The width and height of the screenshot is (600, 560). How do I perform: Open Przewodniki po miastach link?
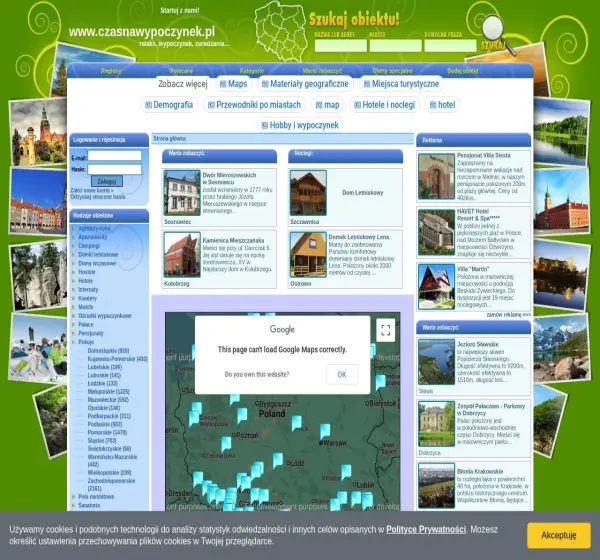pyautogui.click(x=254, y=105)
